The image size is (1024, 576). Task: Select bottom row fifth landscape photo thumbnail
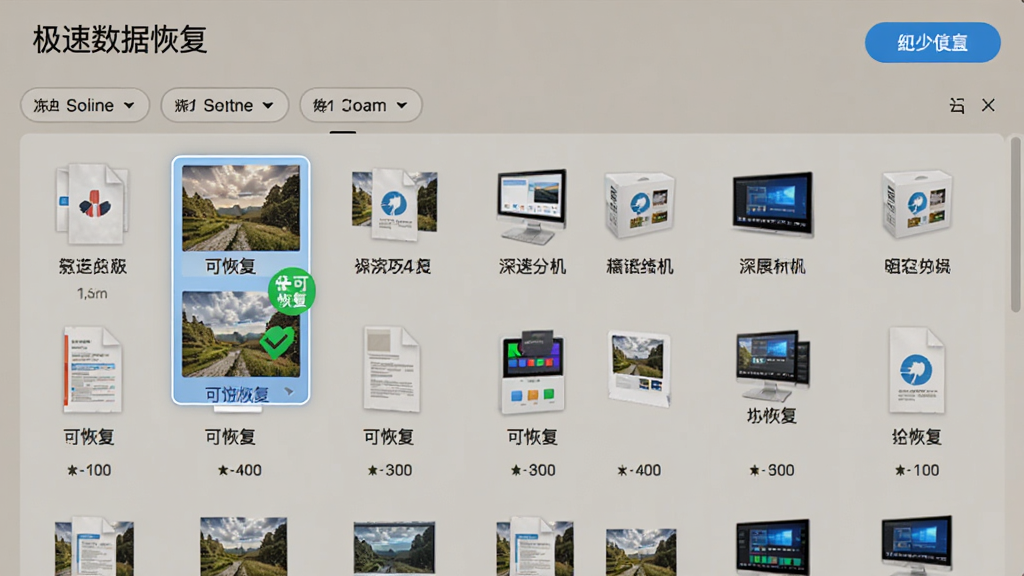coord(641,552)
